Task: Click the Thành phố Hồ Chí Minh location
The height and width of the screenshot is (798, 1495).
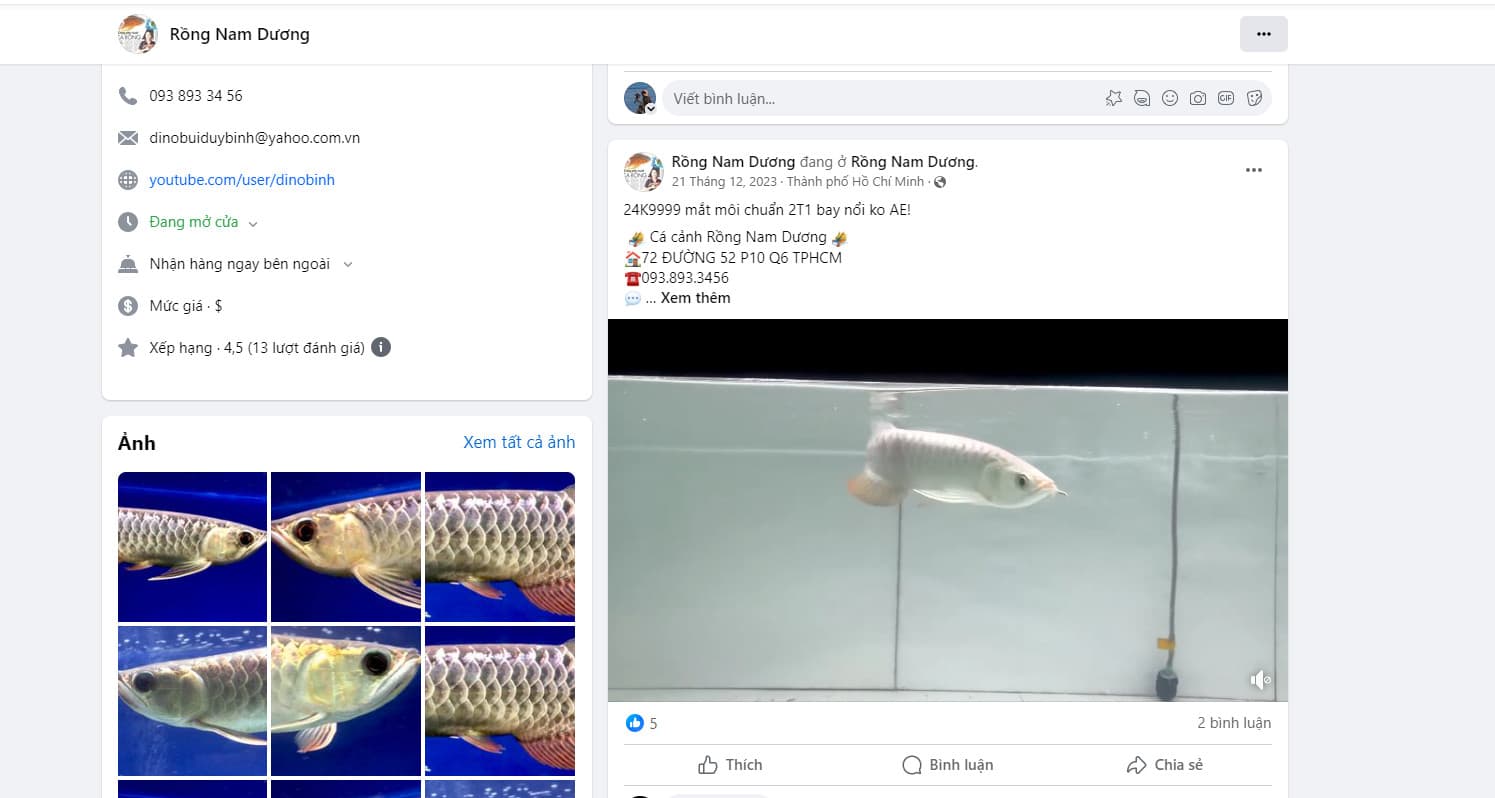Action: [x=855, y=182]
